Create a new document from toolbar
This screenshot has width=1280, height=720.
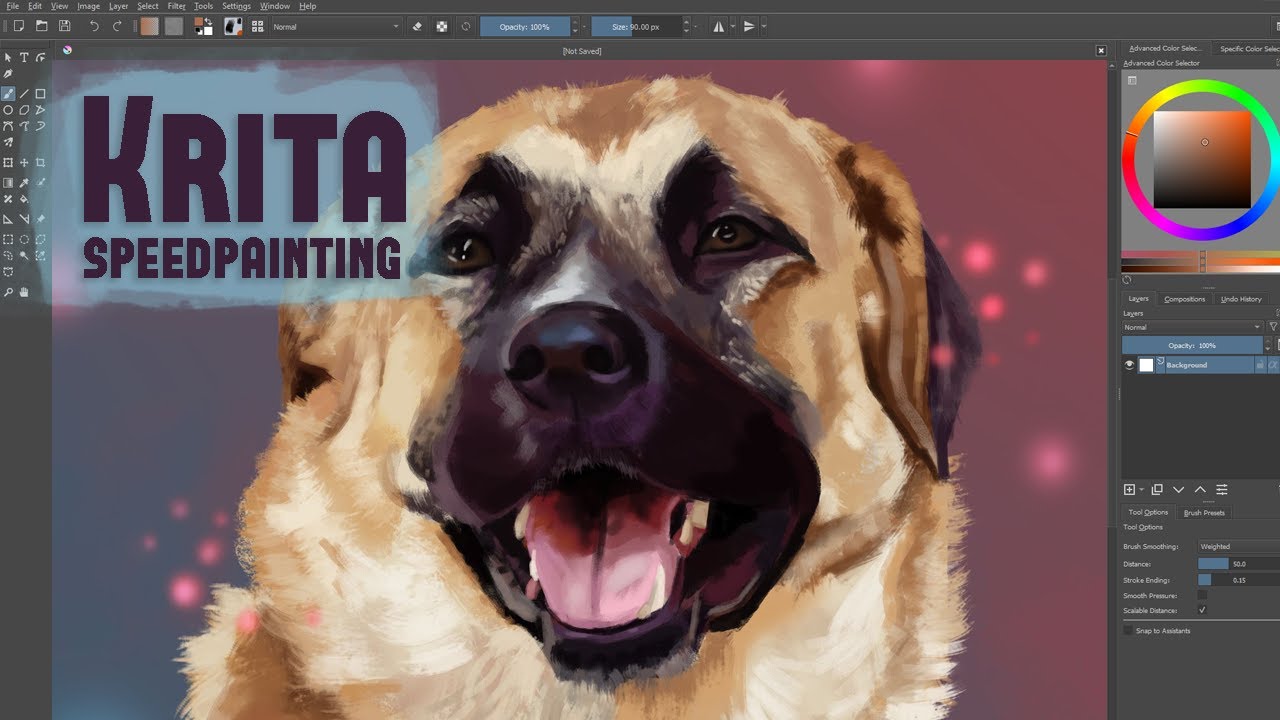18,26
